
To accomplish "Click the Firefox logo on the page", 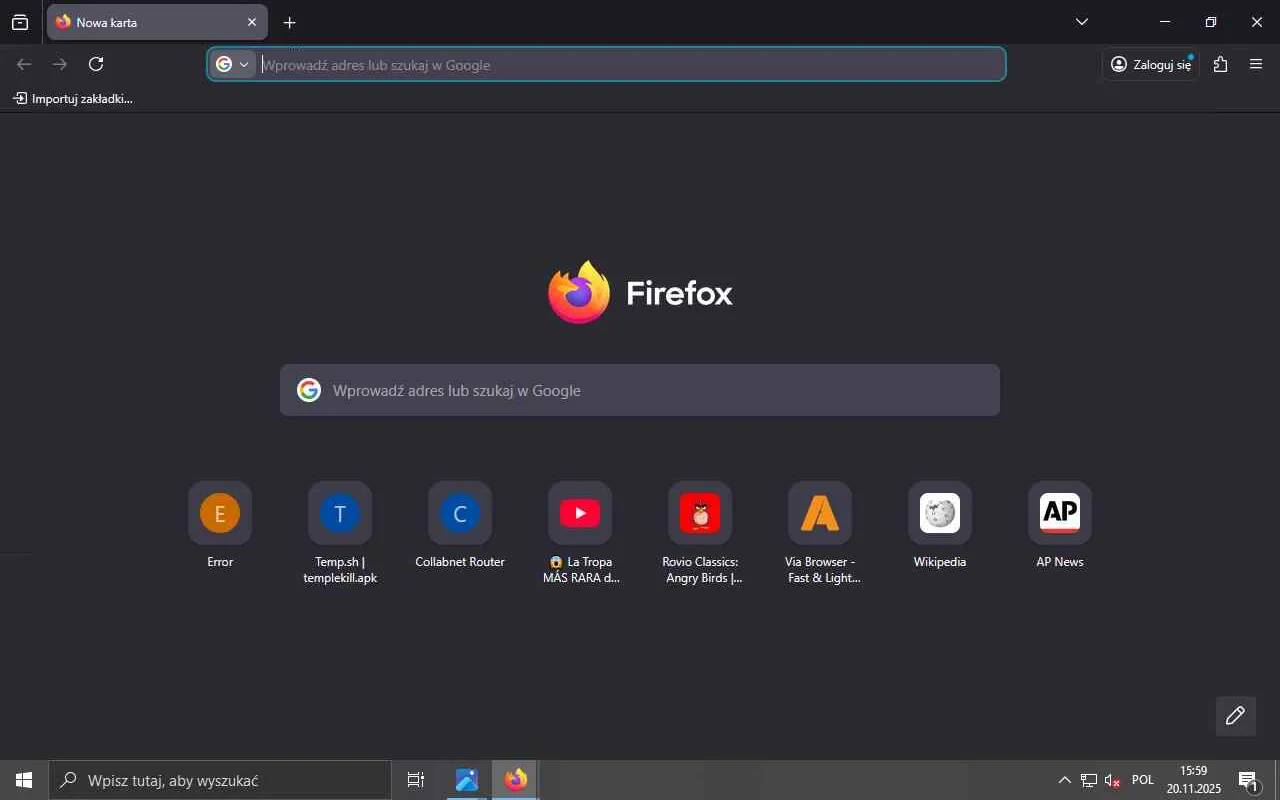I will pos(640,292).
